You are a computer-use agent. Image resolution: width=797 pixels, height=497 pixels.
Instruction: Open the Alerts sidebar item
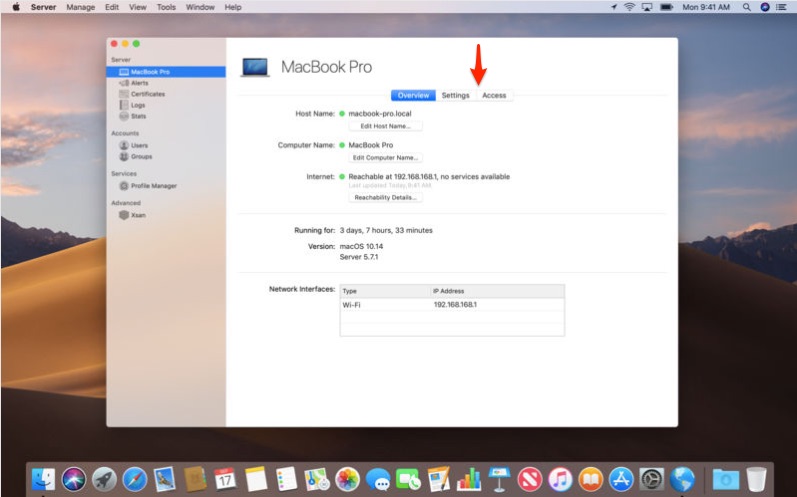tap(134, 83)
